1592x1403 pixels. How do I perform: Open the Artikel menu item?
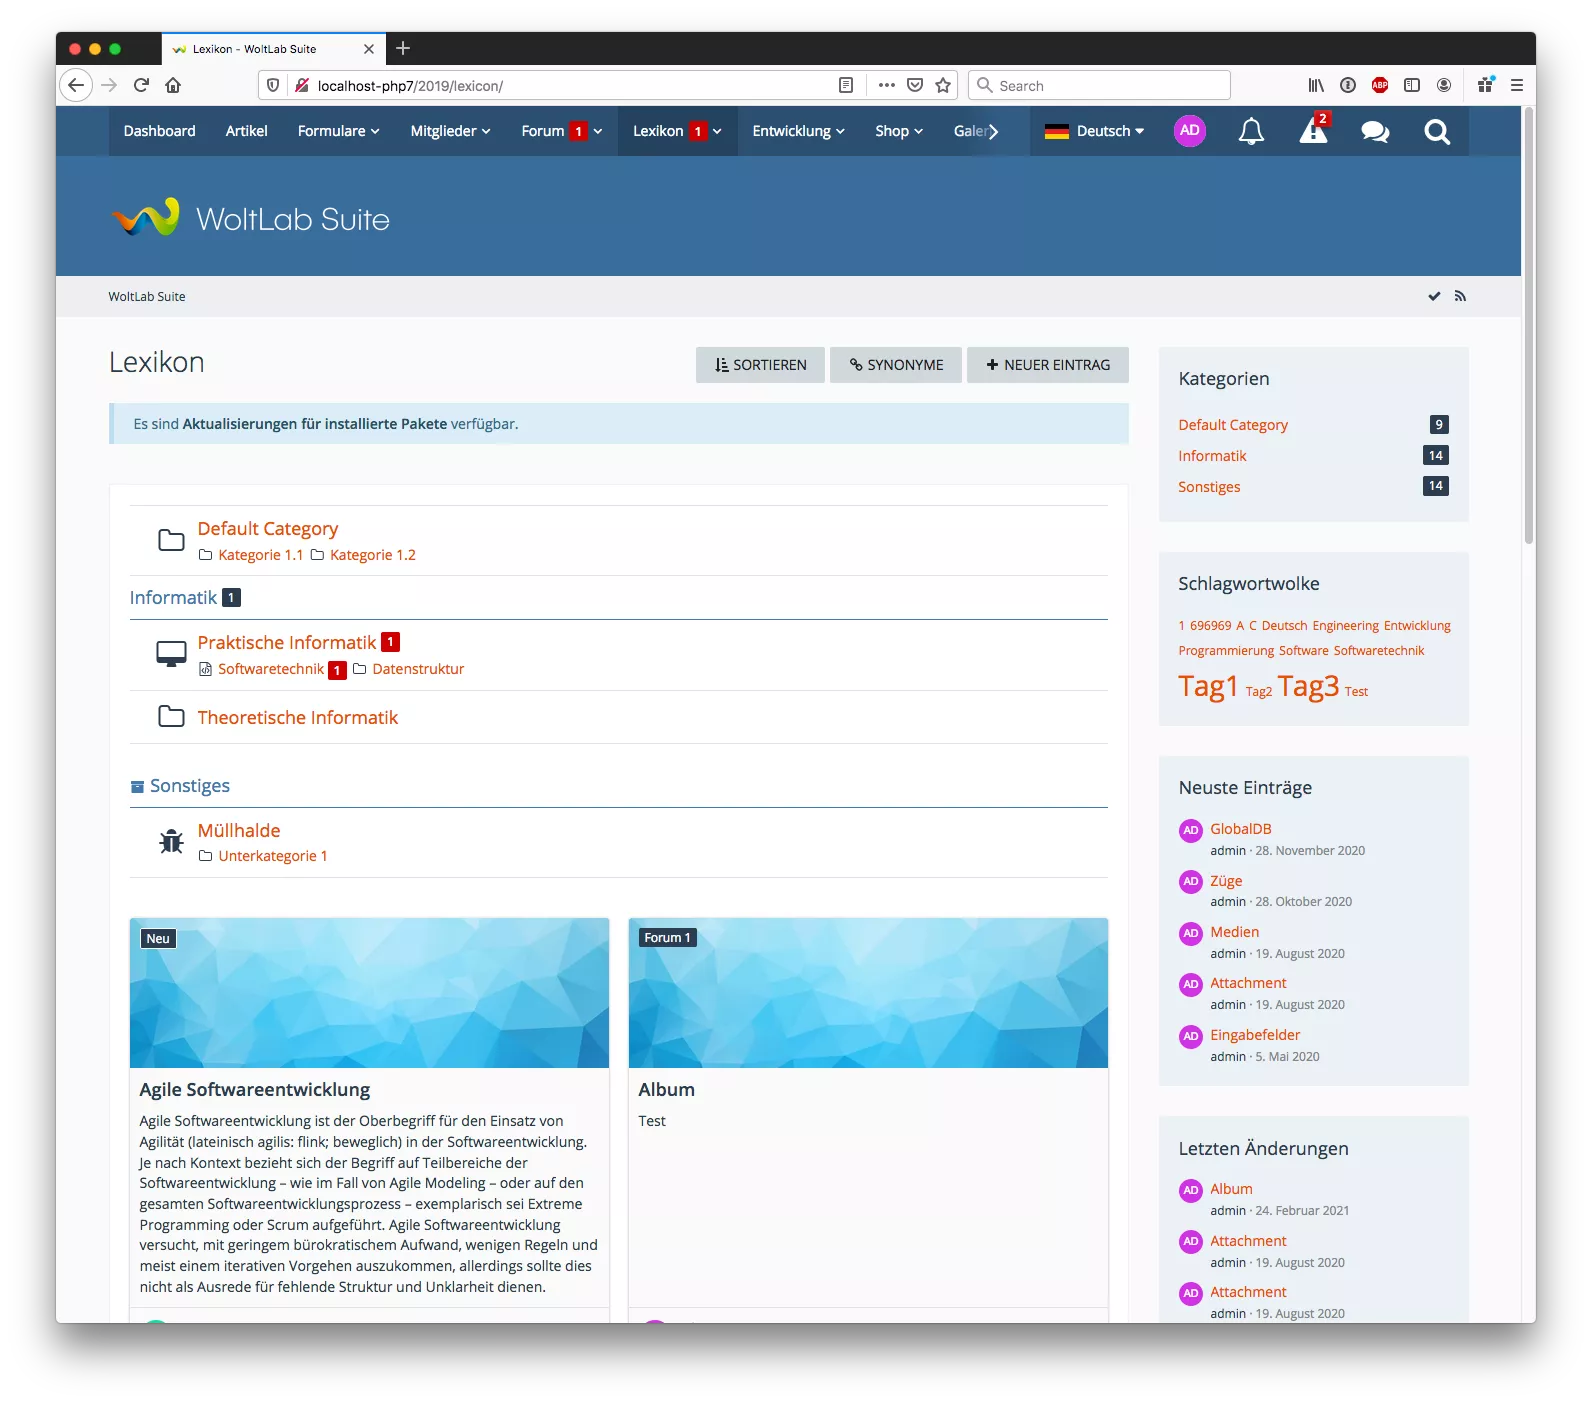pyautogui.click(x=246, y=131)
